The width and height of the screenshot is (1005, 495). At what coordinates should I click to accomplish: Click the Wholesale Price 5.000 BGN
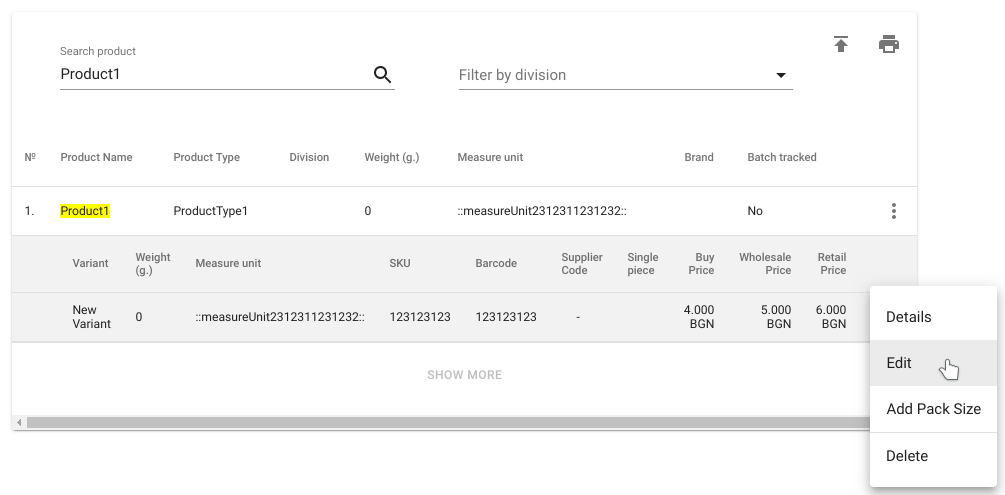point(776,317)
